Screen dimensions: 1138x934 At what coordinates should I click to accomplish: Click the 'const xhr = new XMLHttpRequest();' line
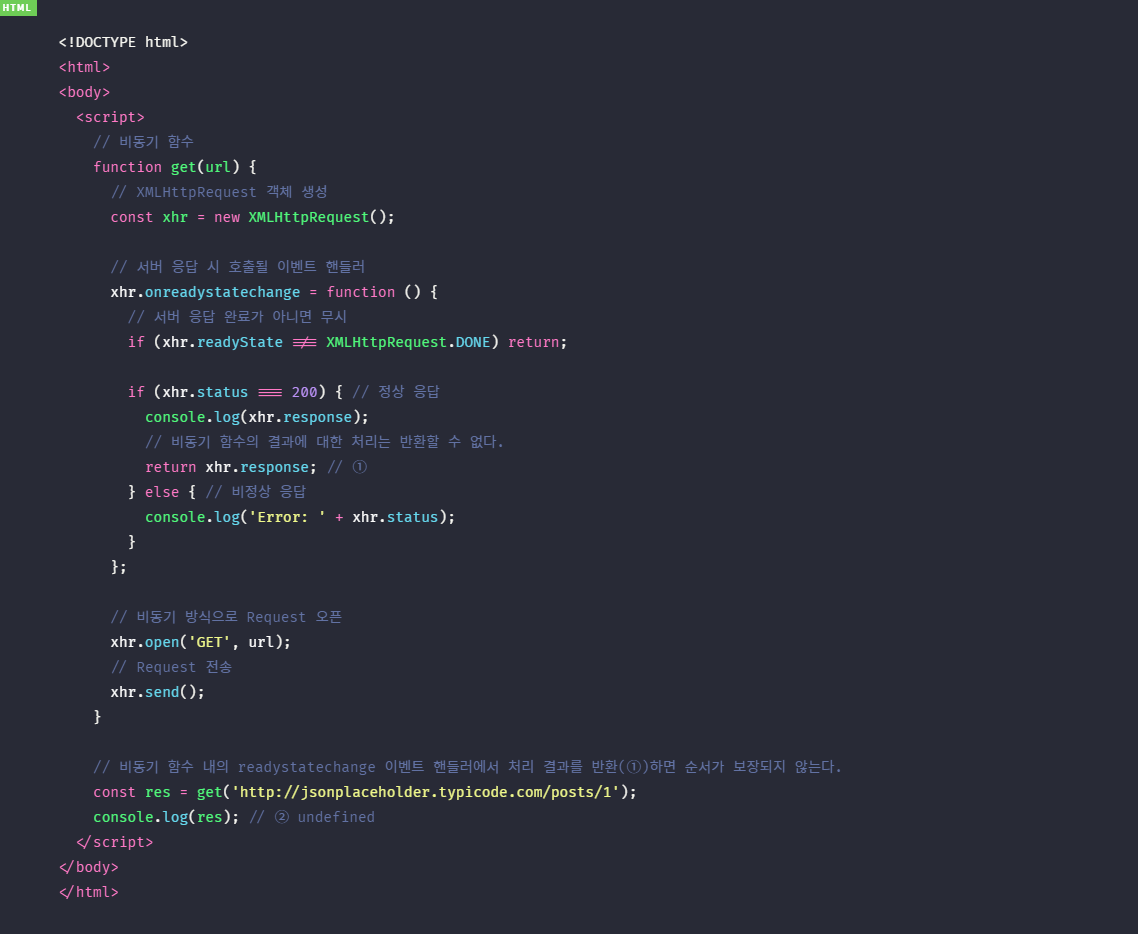pyautogui.click(x=253, y=217)
